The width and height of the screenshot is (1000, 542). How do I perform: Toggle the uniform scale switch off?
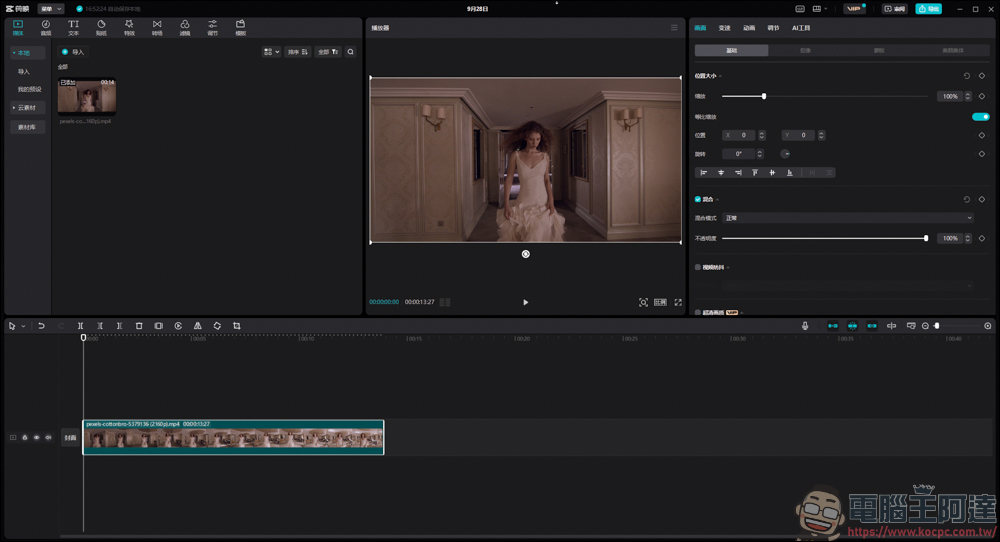point(980,117)
